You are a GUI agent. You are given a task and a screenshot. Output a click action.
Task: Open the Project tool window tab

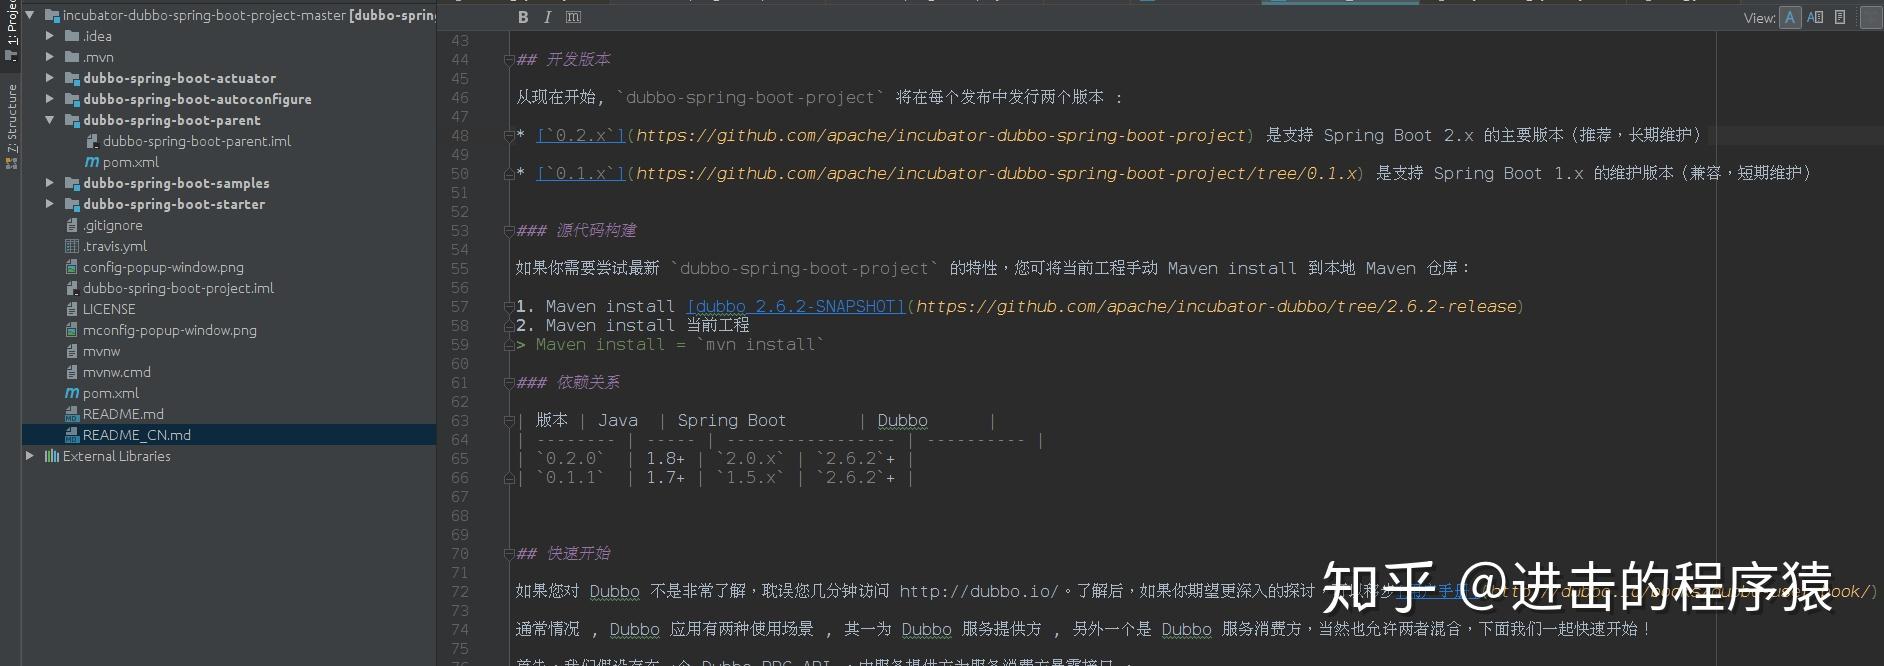tap(11, 30)
